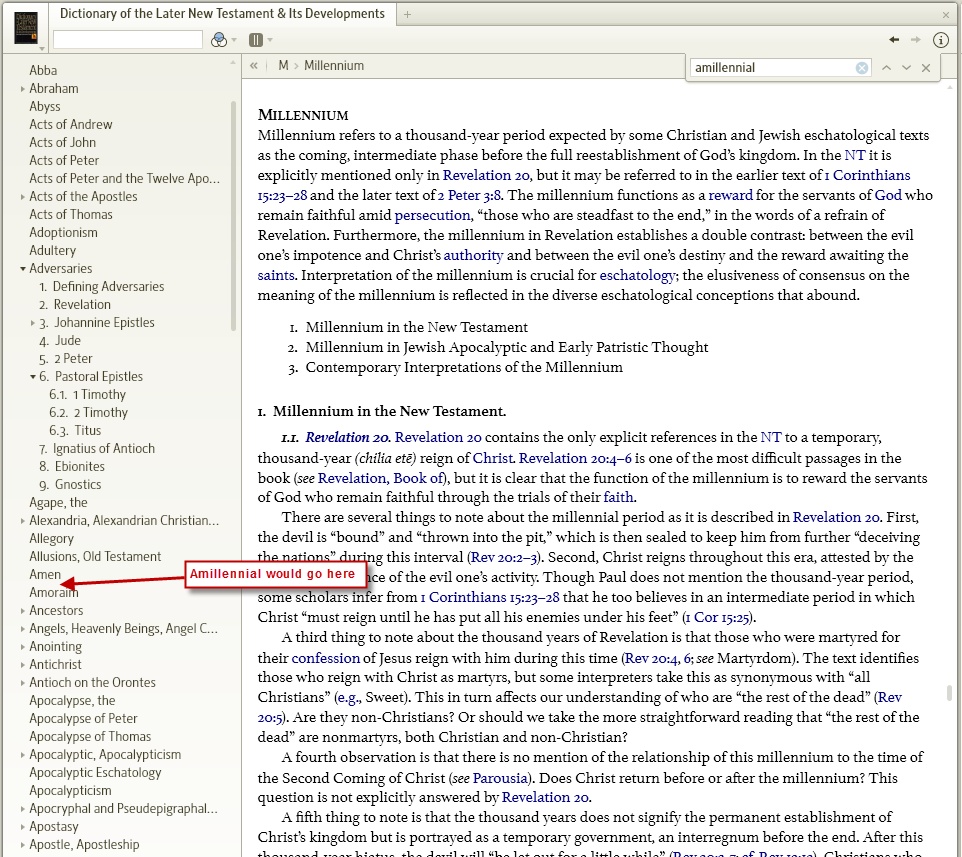Click the book cover resource icon
962x857 pixels.
coord(26,28)
